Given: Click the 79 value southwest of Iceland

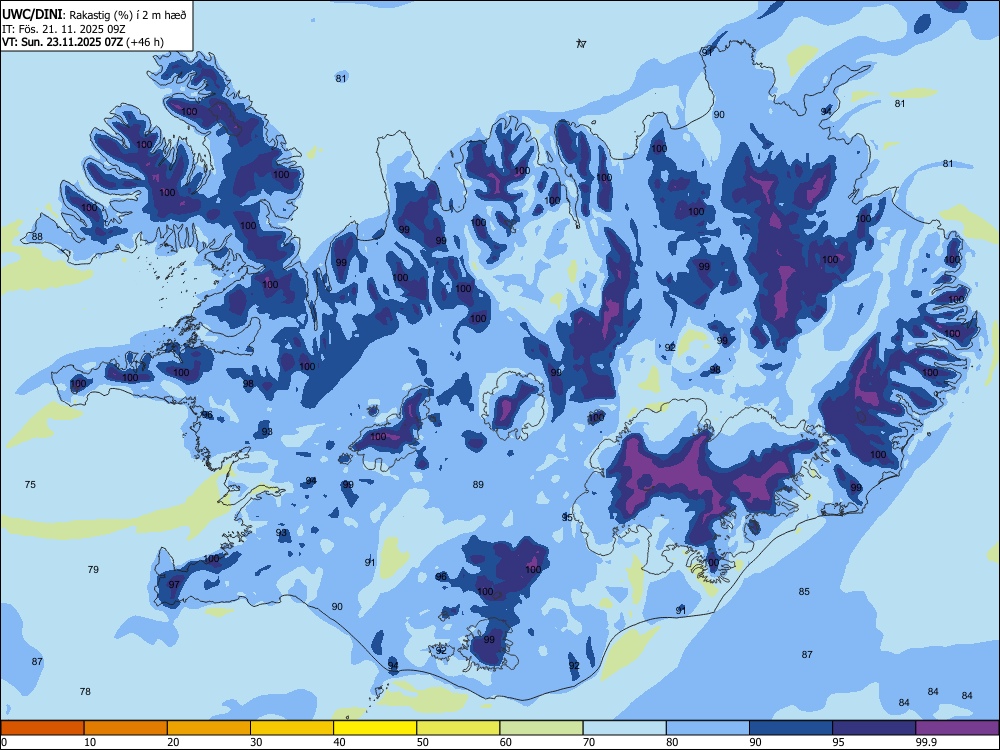Looking at the screenshot, I should coord(93,570).
